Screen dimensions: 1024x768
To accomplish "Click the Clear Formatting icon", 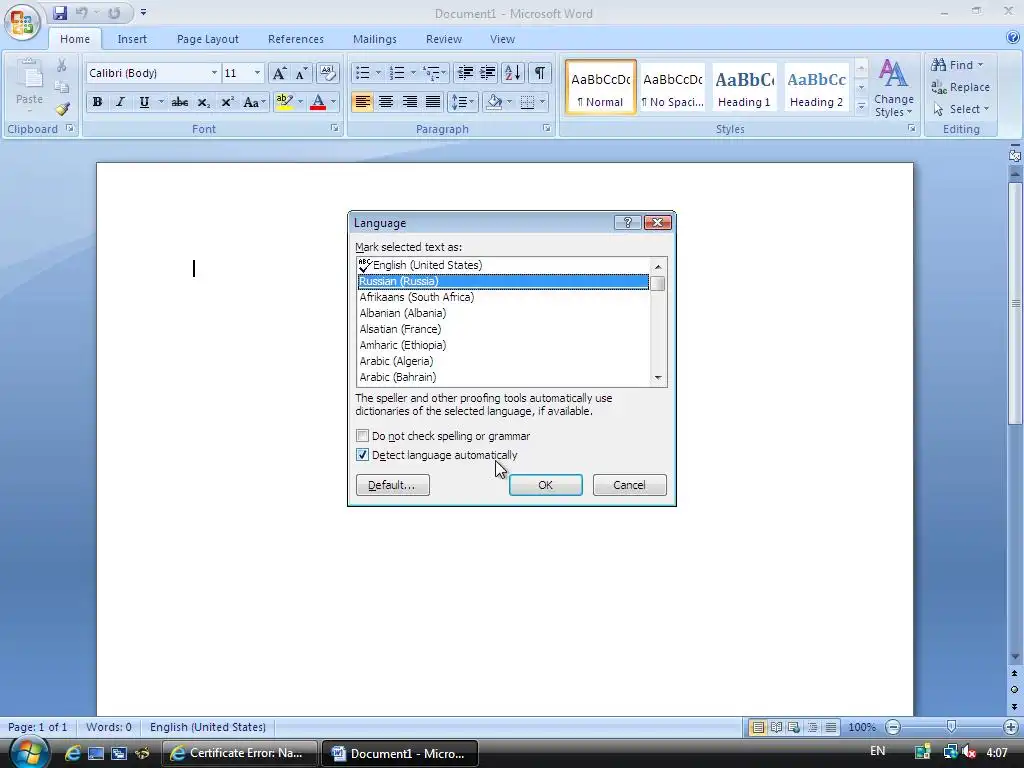I will point(327,72).
